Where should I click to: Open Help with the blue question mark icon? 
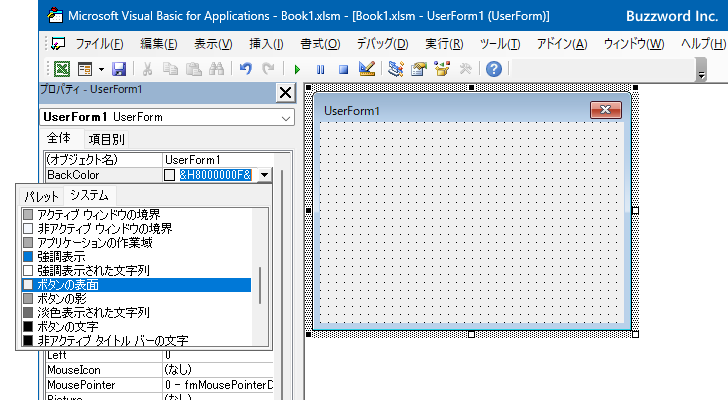(494, 69)
